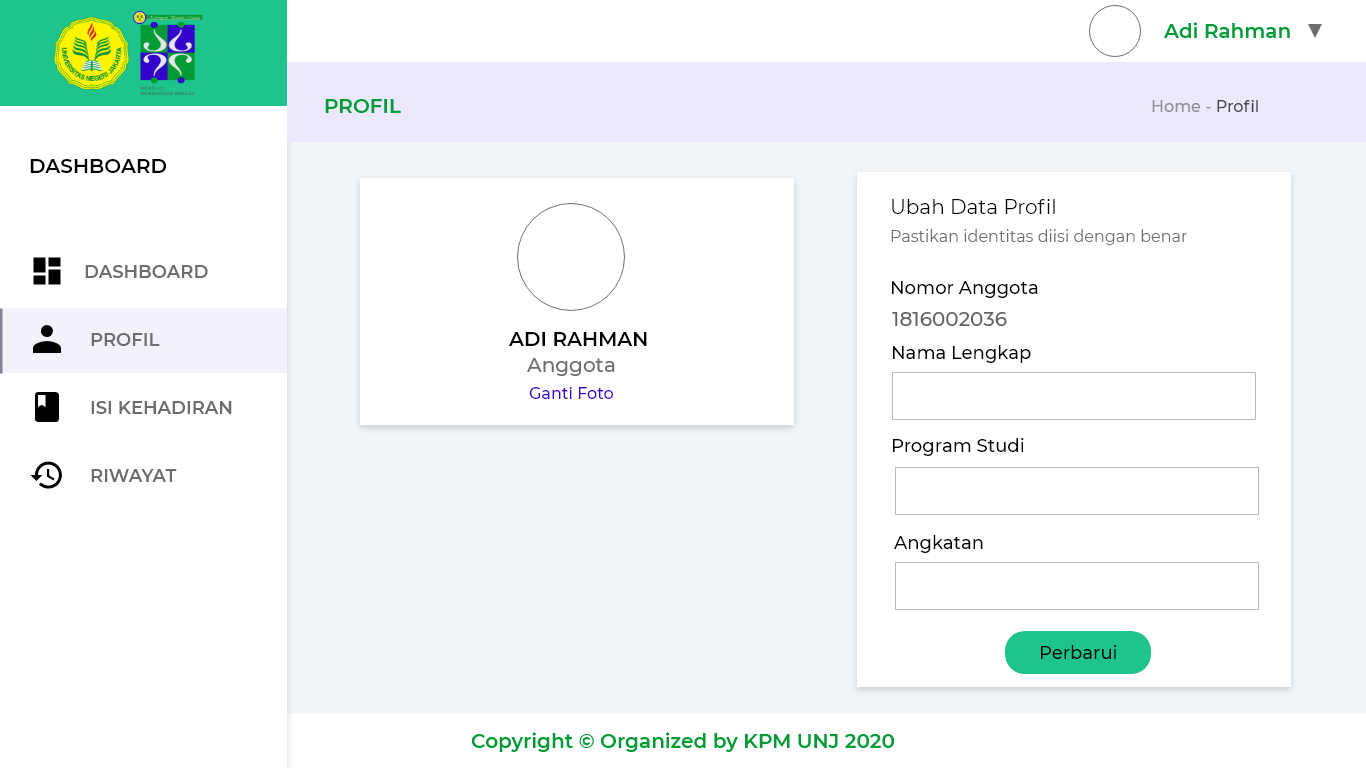
Task: Click the Universitas Negeri Jakarta yellow logo
Action: [x=91, y=53]
